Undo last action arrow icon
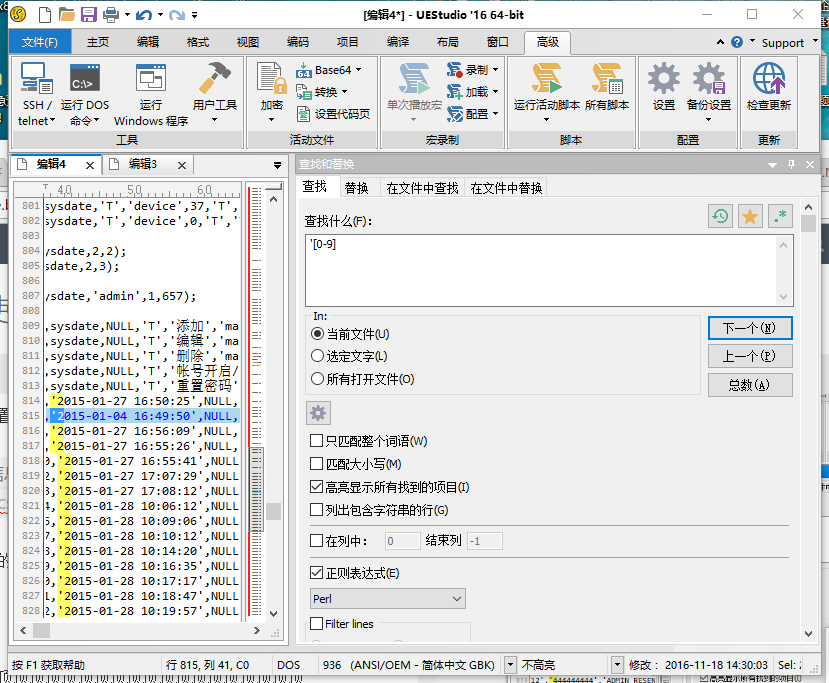Image resolution: width=829 pixels, height=683 pixels. click(144, 15)
